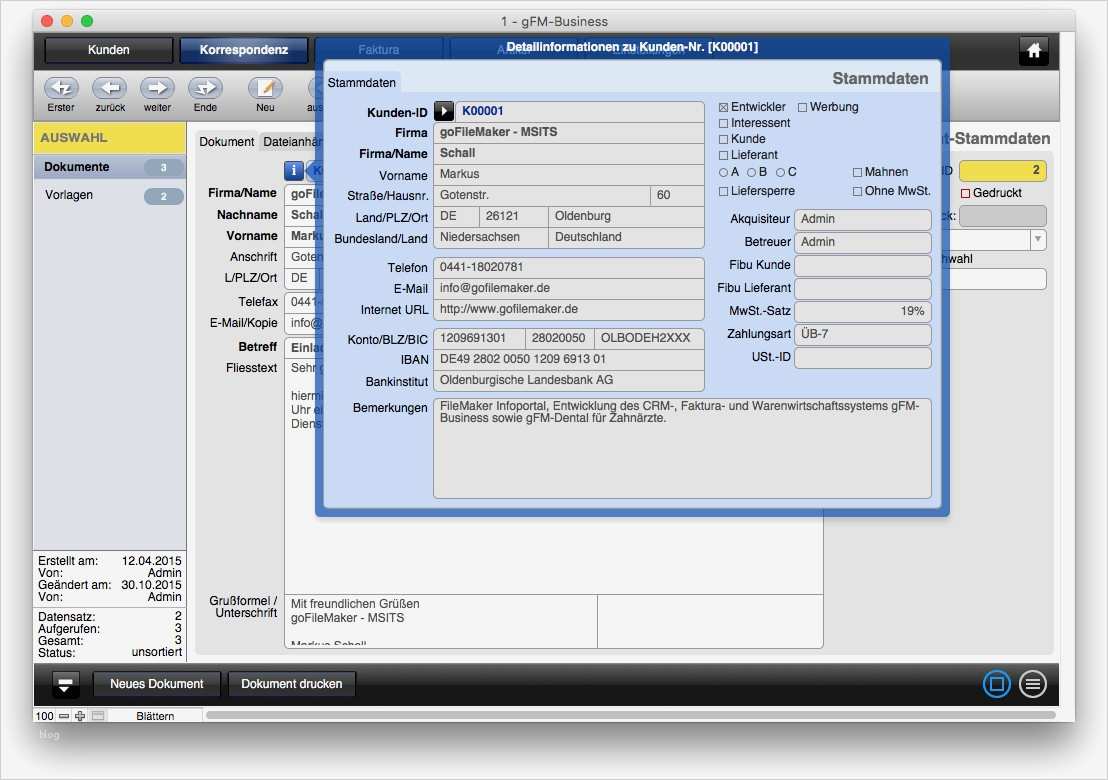
Task: Click the Bemerkungen text area
Action: click(x=682, y=449)
